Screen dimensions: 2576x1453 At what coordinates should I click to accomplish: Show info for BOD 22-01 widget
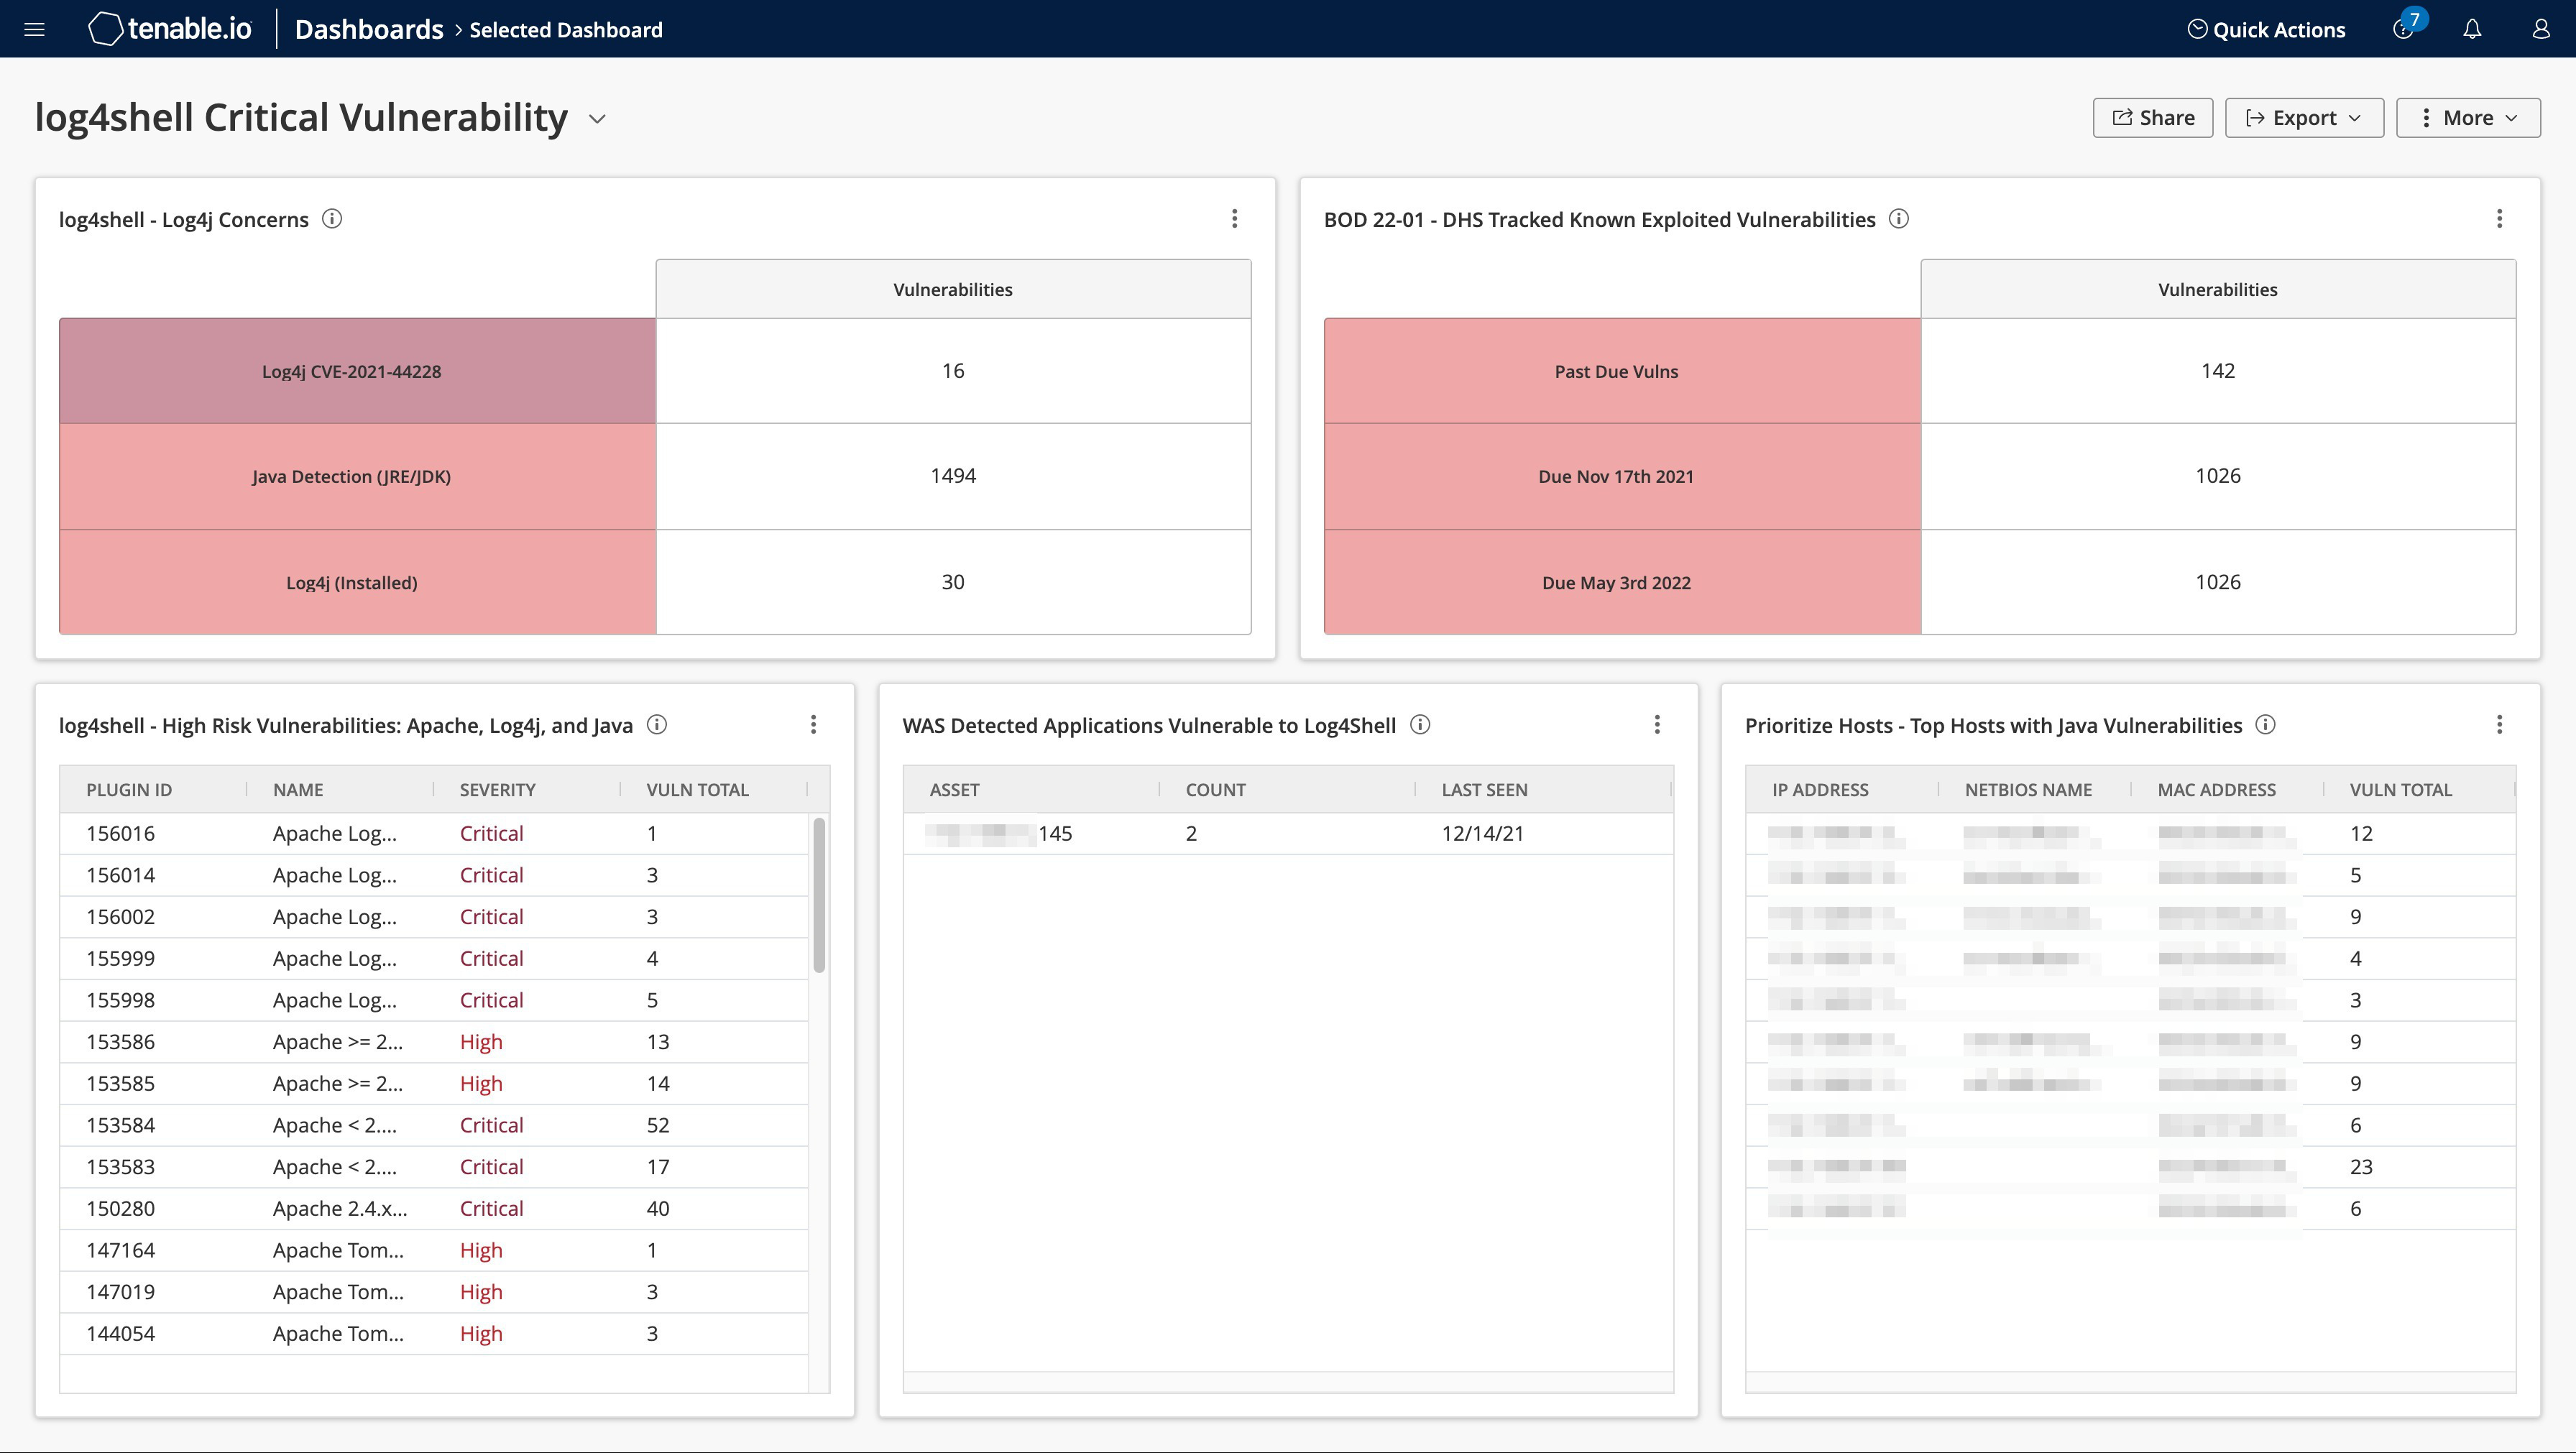1899,219
